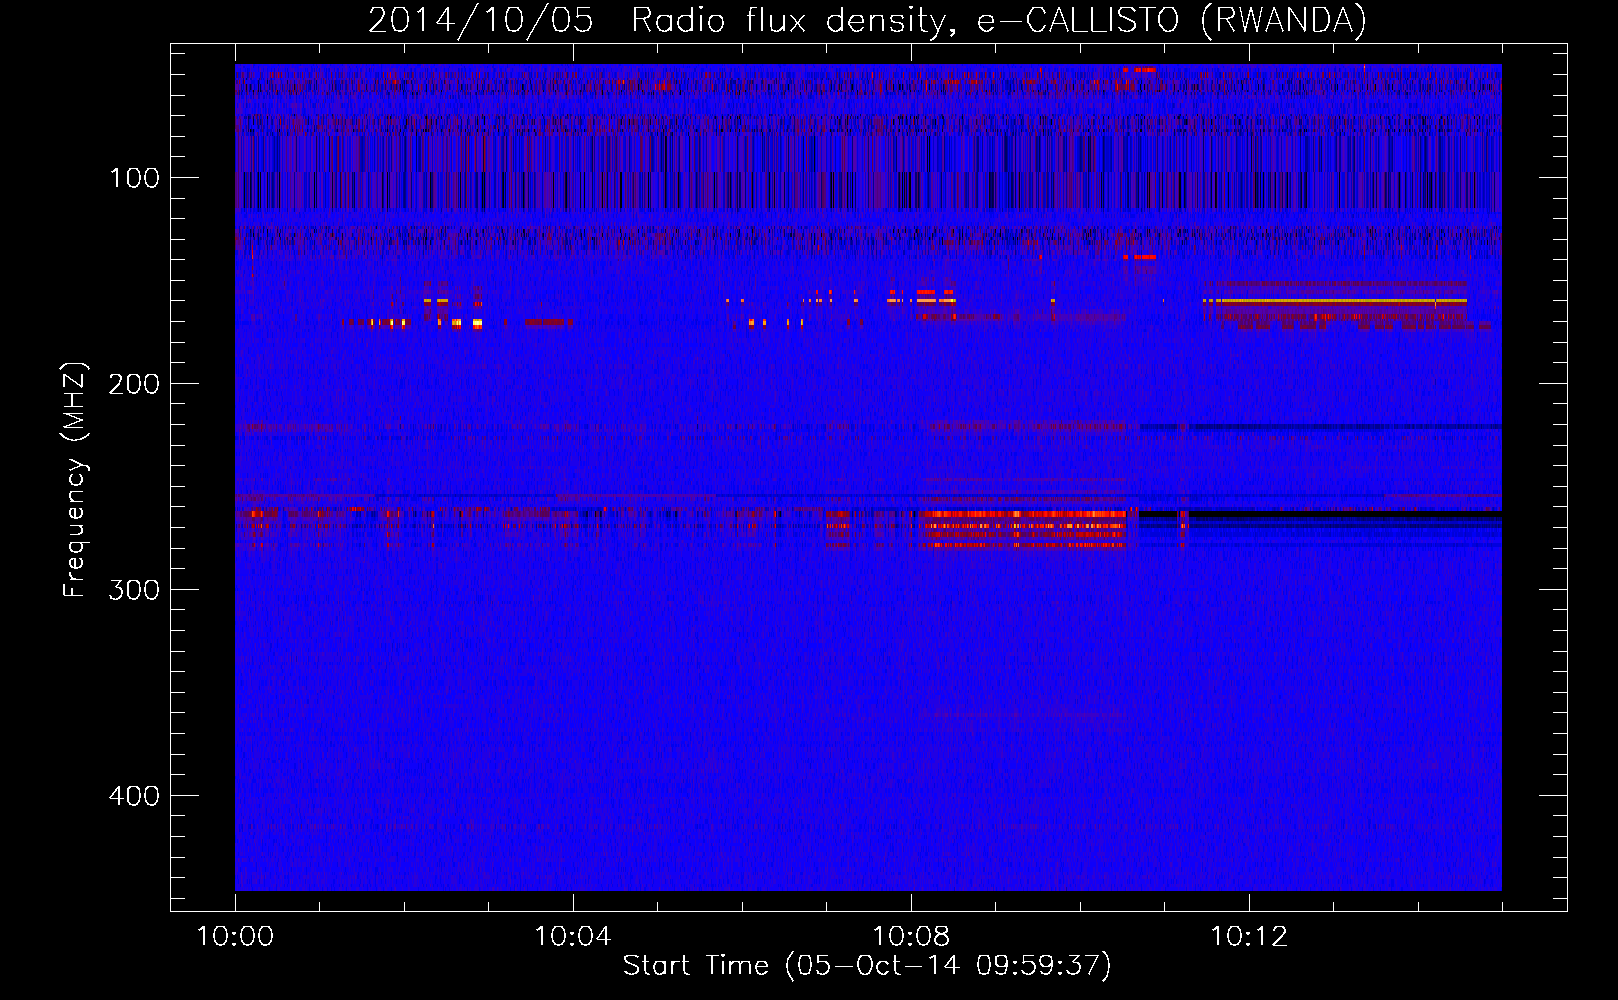Click the 10:12 time tick label
The width and height of the screenshot is (1618, 1000).
(x=1249, y=937)
